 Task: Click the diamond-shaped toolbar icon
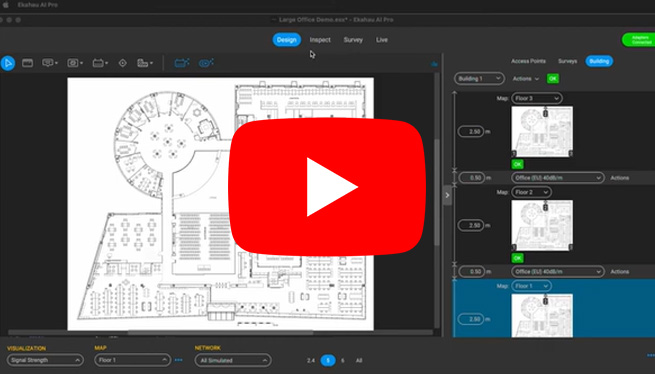122,63
